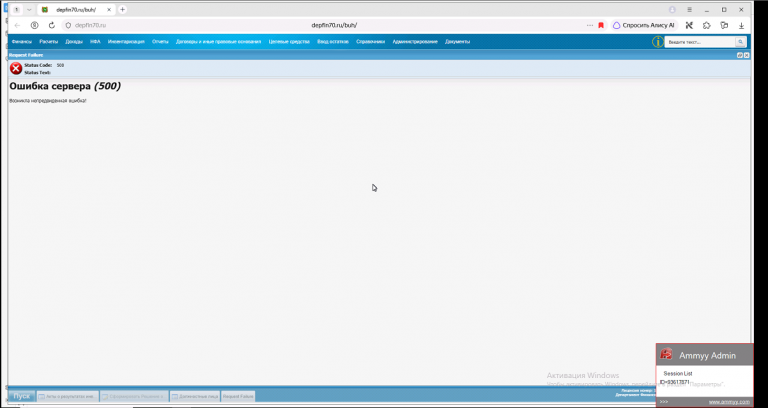The width and height of the screenshot is (768, 408).
Task: Open Договоры и иные правовые основания menu
Action: [218, 42]
